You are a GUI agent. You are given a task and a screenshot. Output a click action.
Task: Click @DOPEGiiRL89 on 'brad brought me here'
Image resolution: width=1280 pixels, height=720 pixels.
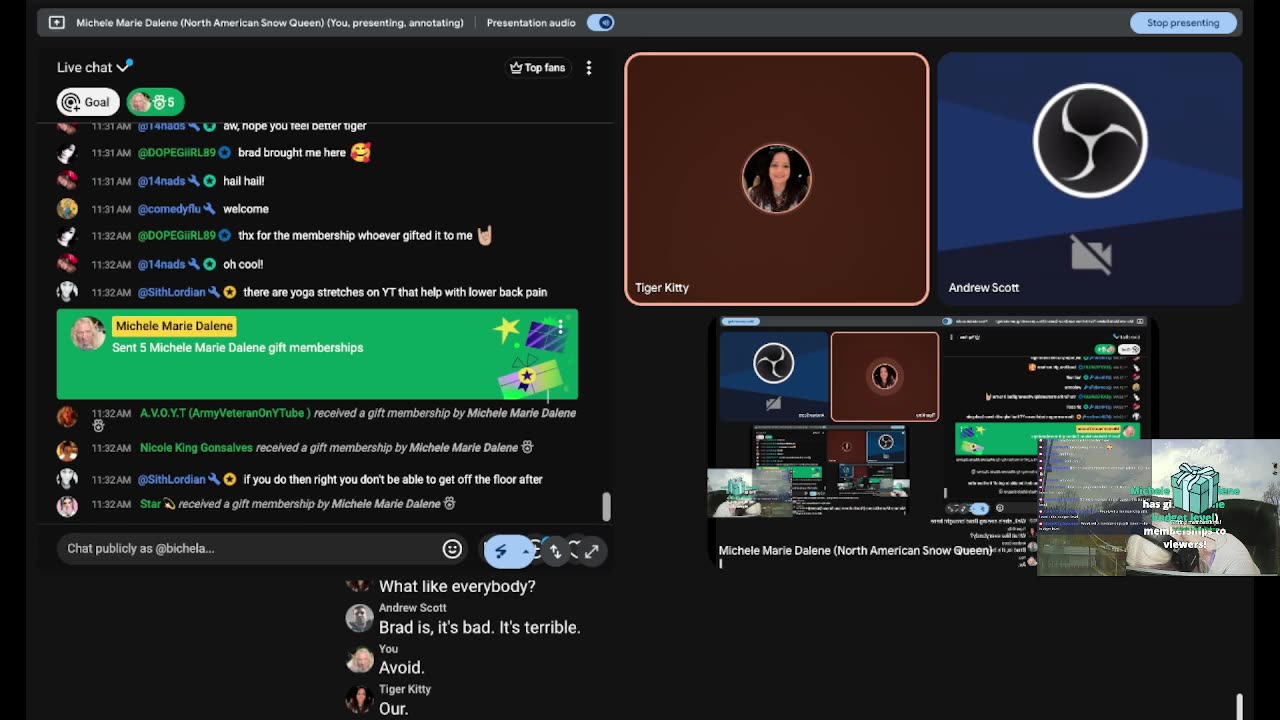point(176,153)
